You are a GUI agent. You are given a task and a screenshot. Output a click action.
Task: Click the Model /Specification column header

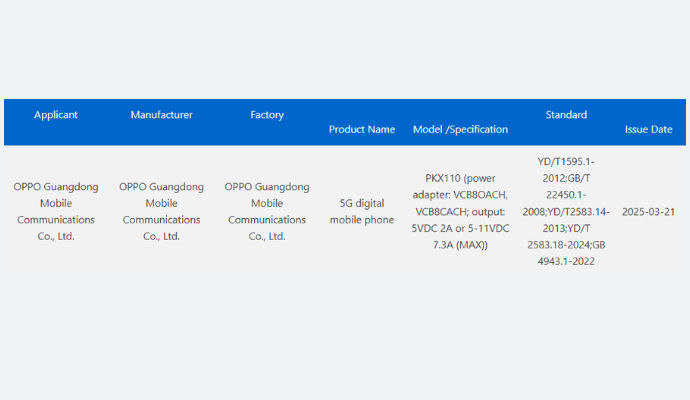460,129
